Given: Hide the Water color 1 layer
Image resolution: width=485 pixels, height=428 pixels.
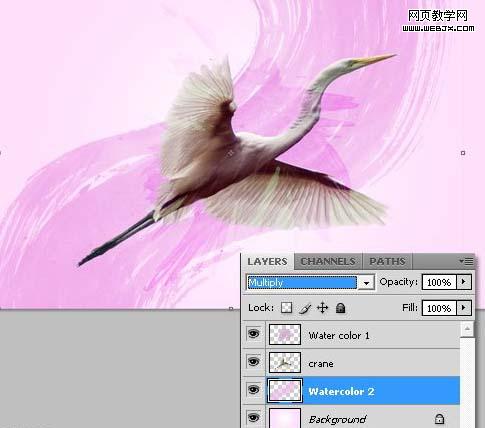Looking at the screenshot, I should click(253, 334).
